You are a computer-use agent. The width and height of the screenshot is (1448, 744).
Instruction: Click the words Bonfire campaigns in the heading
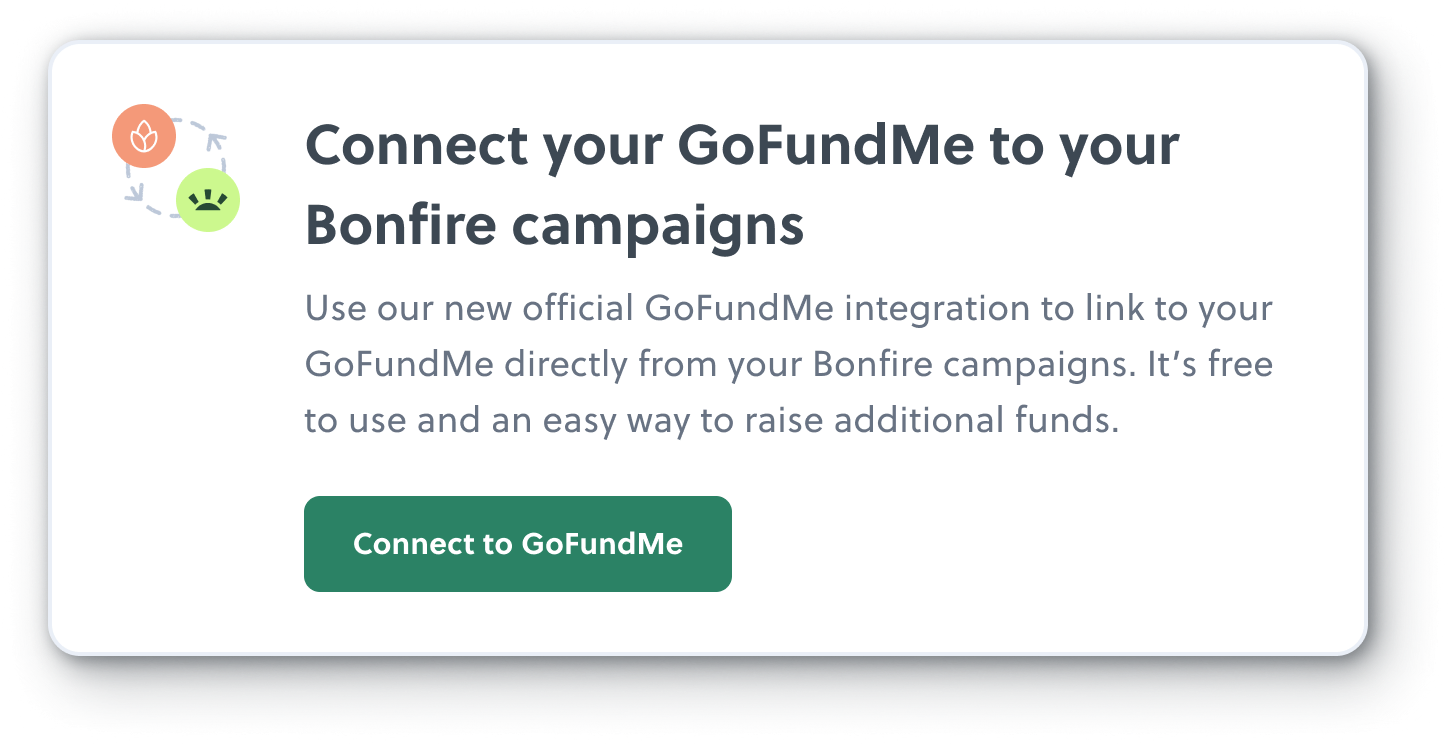pos(555,224)
